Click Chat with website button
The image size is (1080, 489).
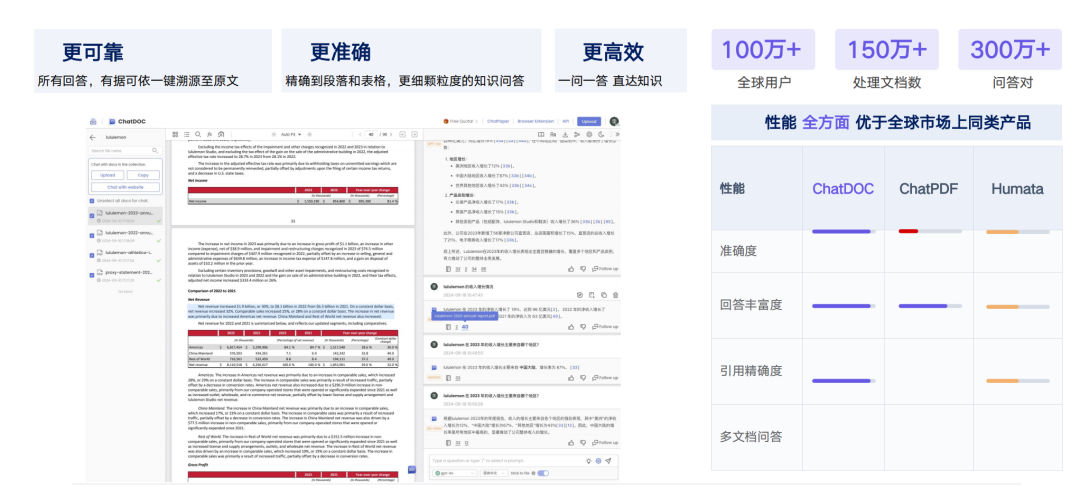point(125,187)
